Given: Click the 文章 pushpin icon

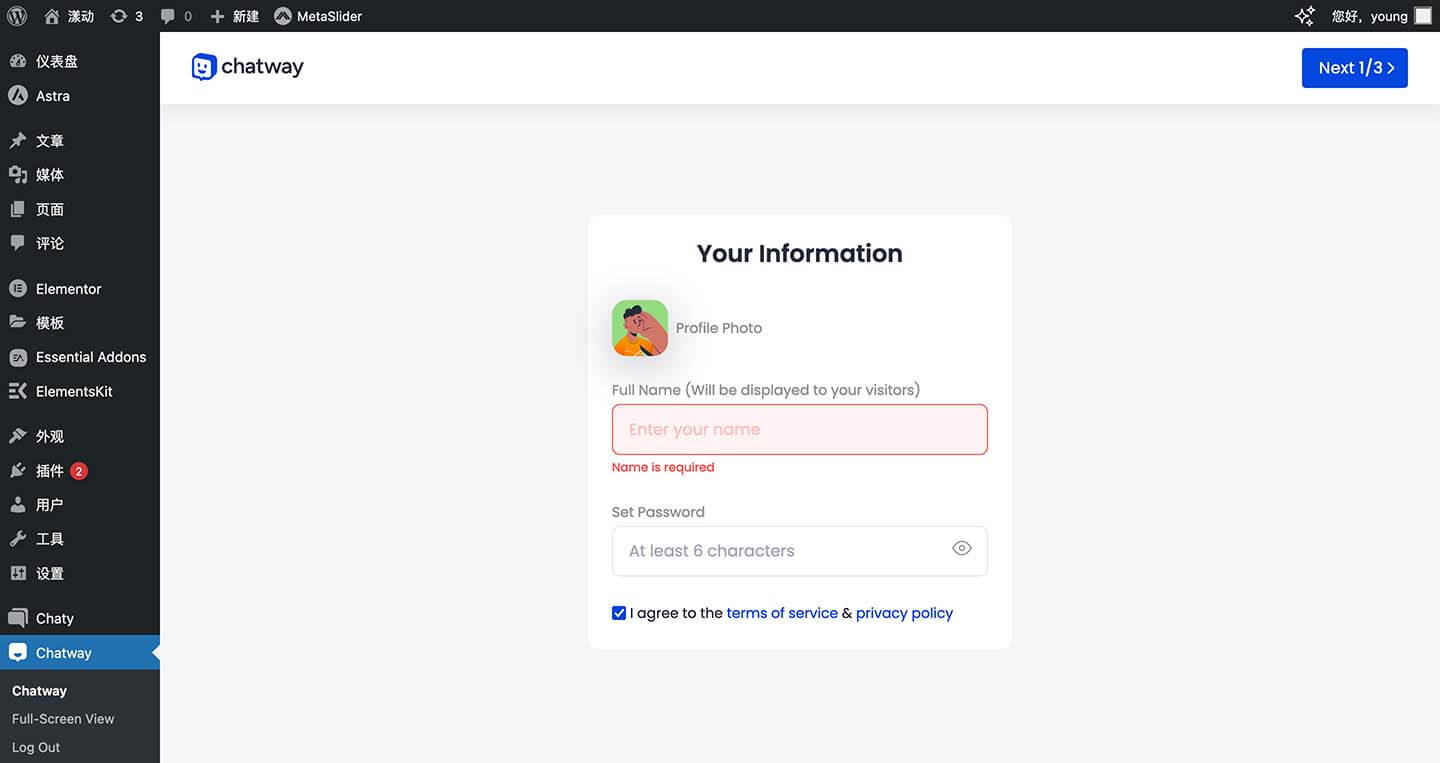Looking at the screenshot, I should [17, 141].
